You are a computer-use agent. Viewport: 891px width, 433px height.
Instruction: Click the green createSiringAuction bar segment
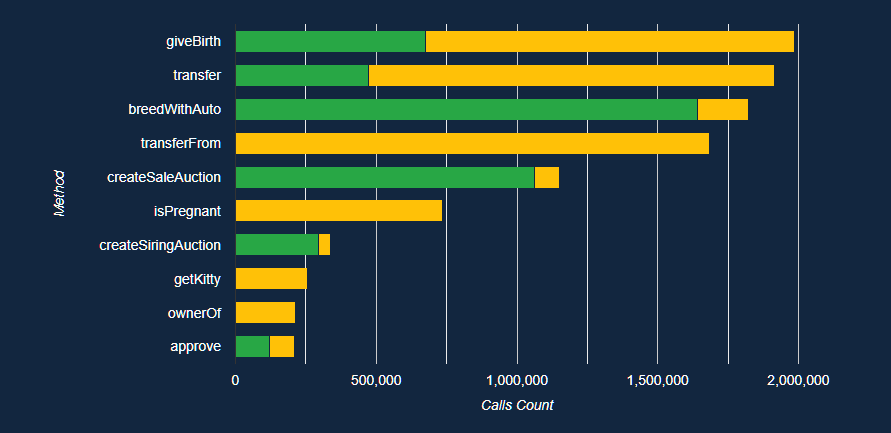[x=277, y=244]
